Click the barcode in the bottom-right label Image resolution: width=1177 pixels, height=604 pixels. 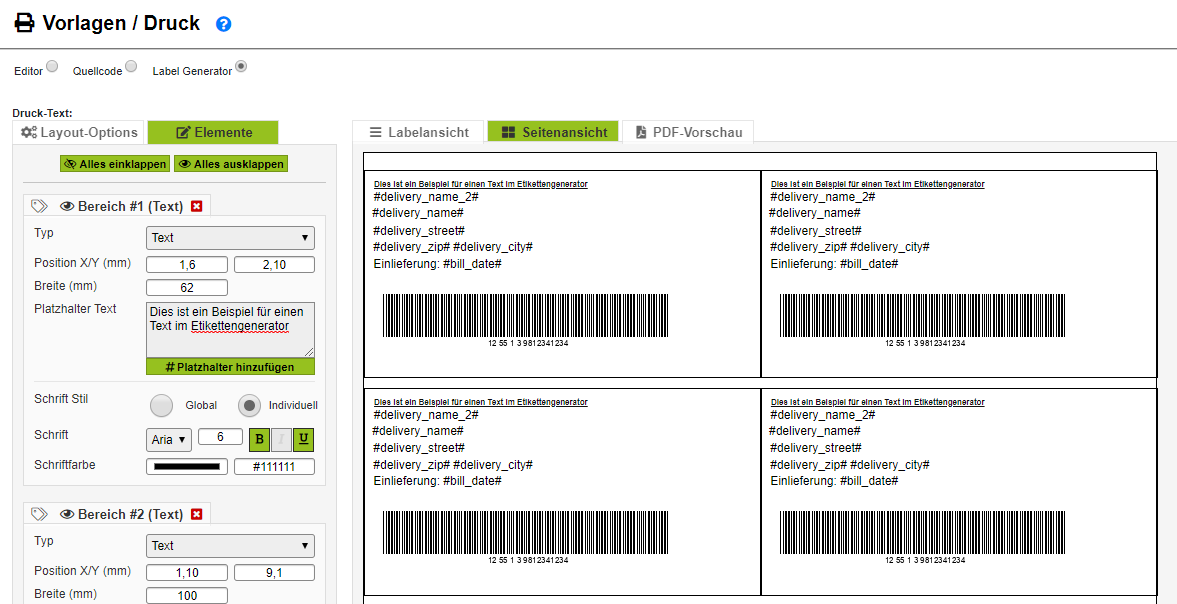pyautogui.click(x=922, y=533)
